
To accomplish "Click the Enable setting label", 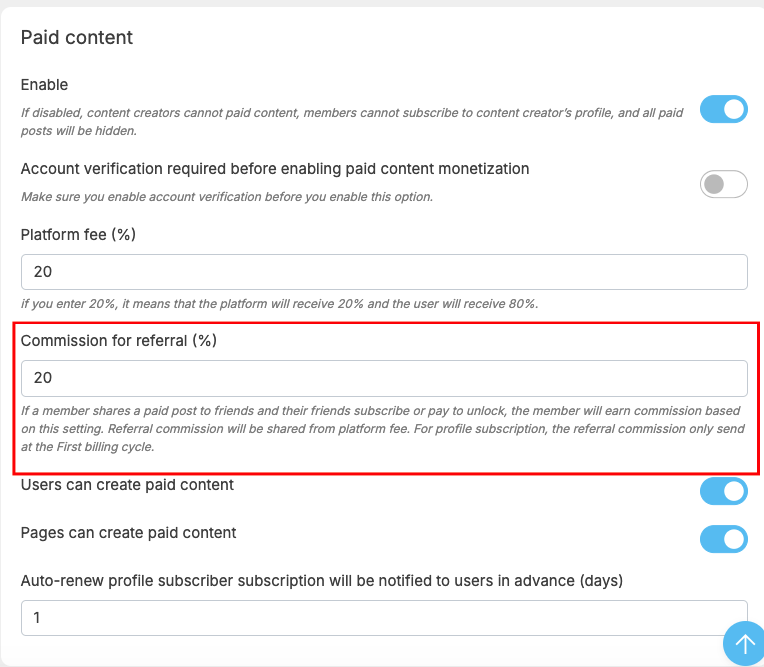I will coord(44,85).
